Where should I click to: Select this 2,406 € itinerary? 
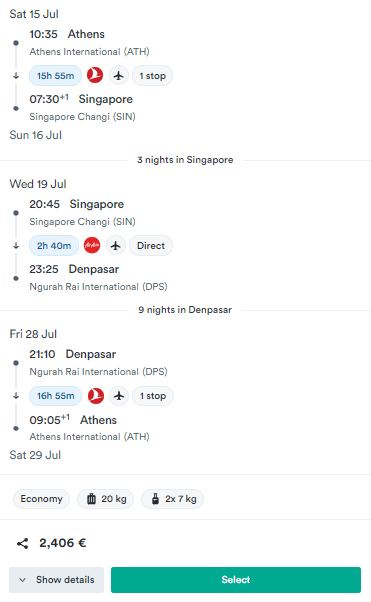tap(236, 580)
